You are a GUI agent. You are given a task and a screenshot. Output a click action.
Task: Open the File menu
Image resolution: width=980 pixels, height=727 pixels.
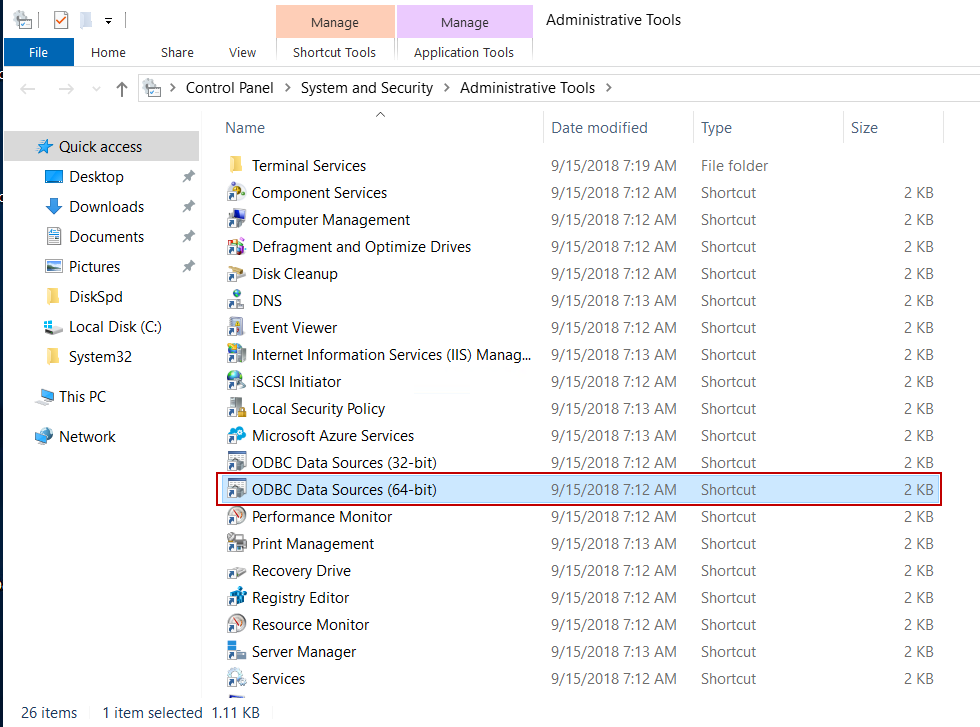pos(39,52)
